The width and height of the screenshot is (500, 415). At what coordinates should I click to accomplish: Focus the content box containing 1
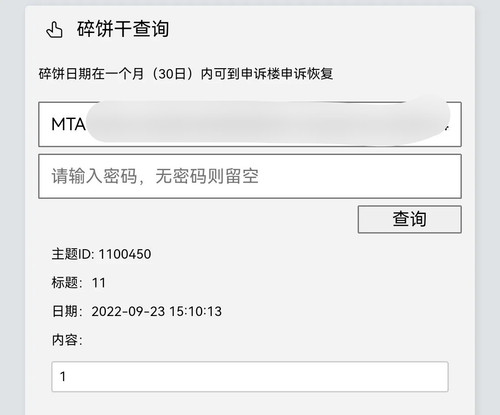pos(250,377)
